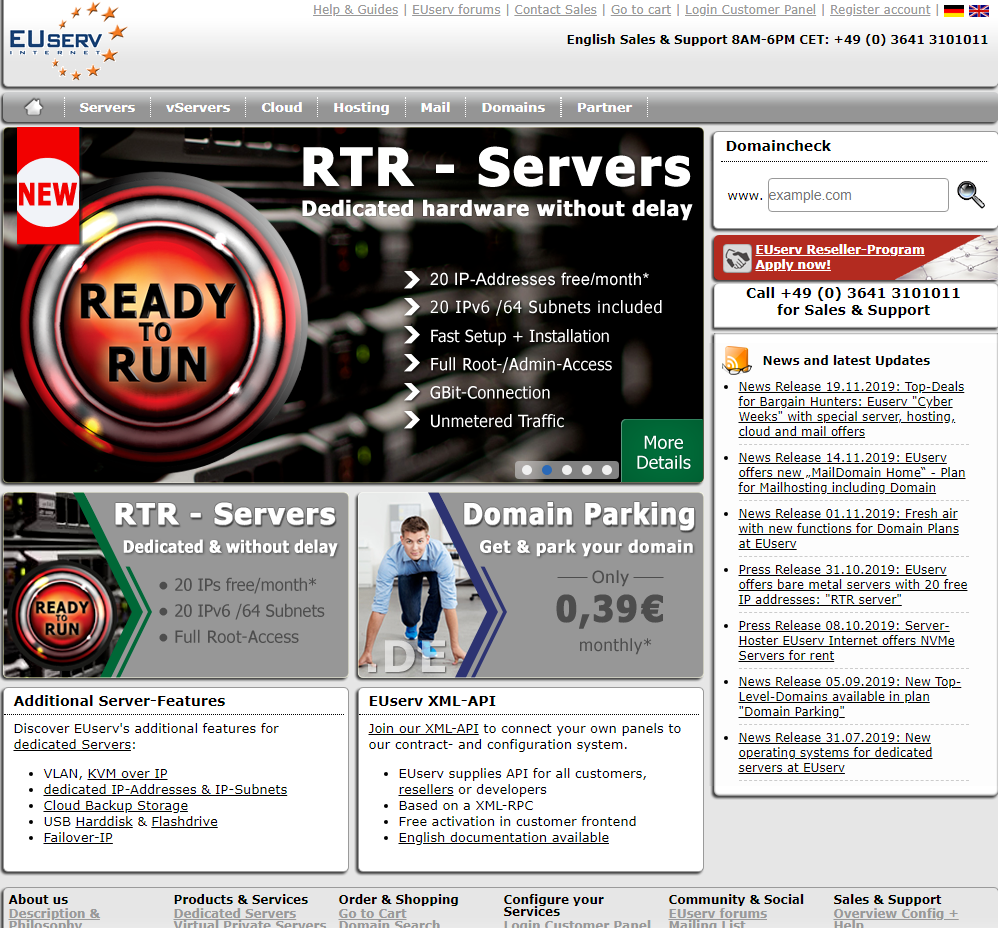Click the news RSS feed icon
998x928 pixels.
coord(737,360)
